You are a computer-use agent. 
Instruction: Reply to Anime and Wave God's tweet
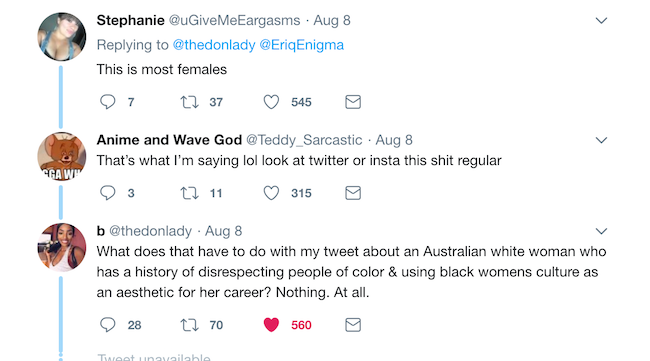pyautogui.click(x=107, y=193)
